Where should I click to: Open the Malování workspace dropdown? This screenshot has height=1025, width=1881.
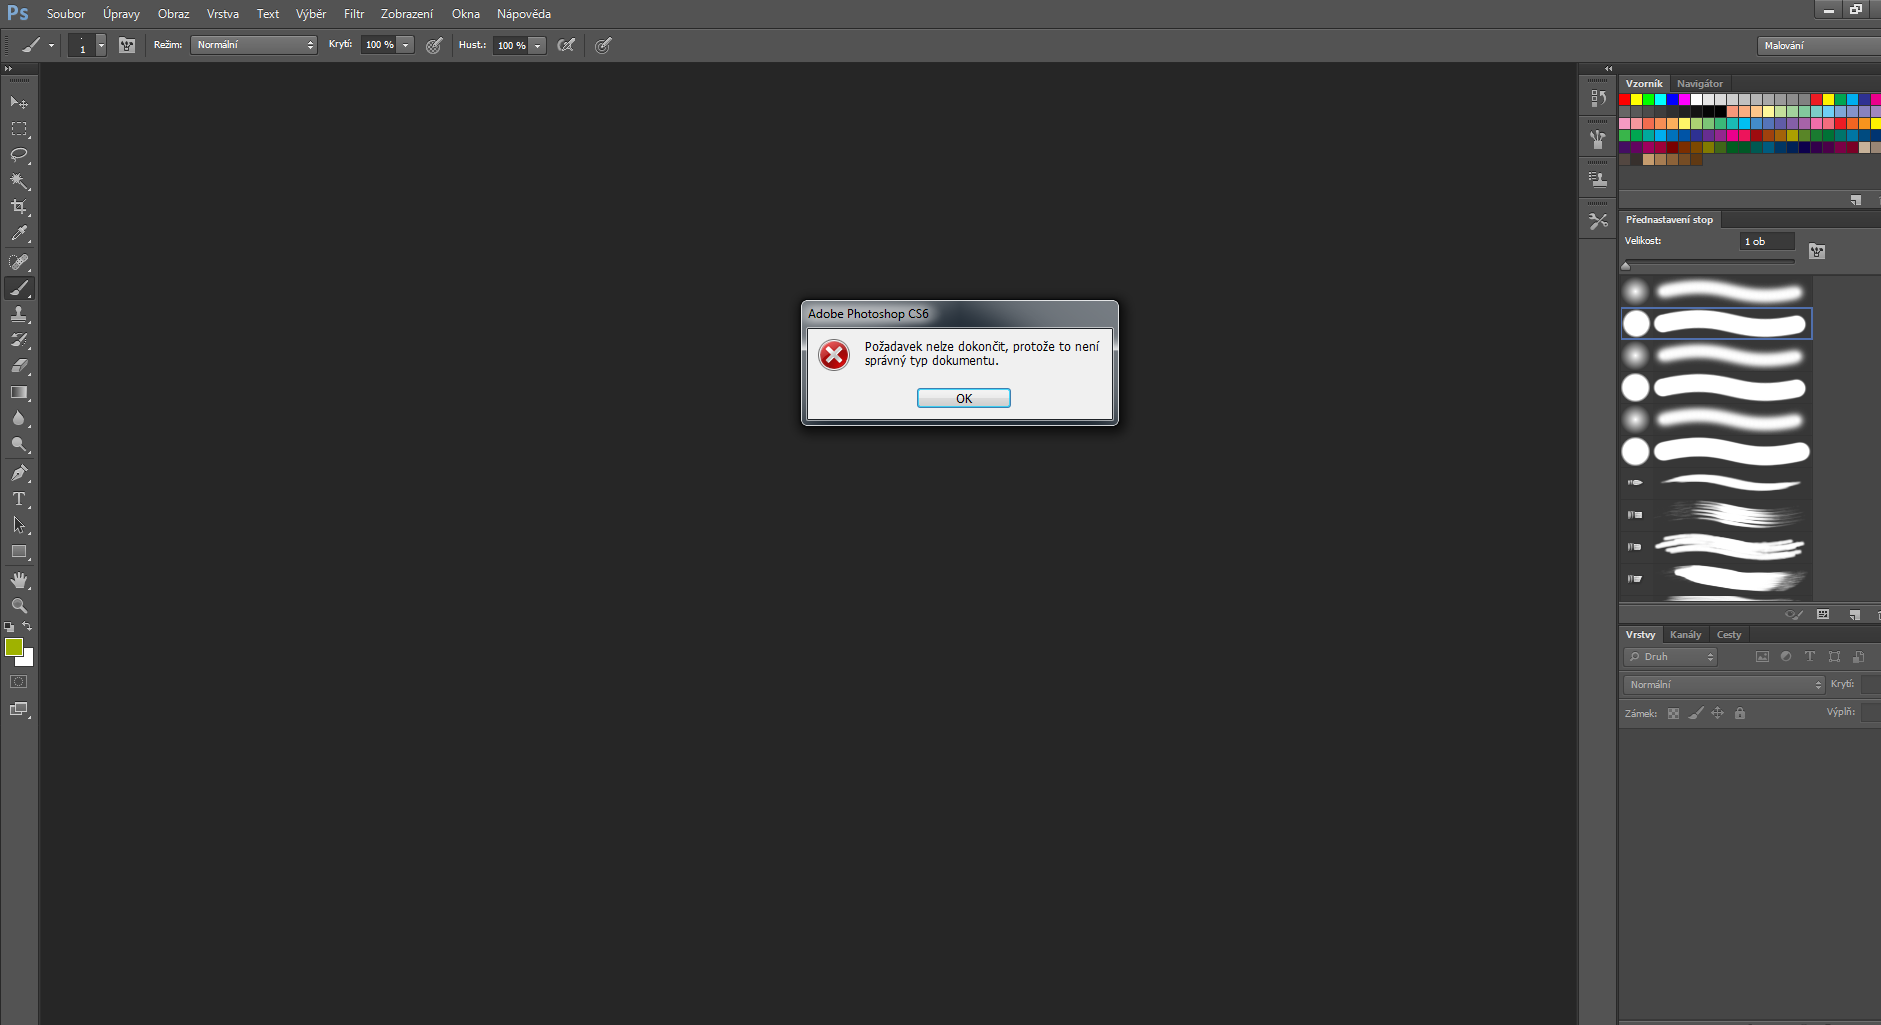(x=1818, y=45)
